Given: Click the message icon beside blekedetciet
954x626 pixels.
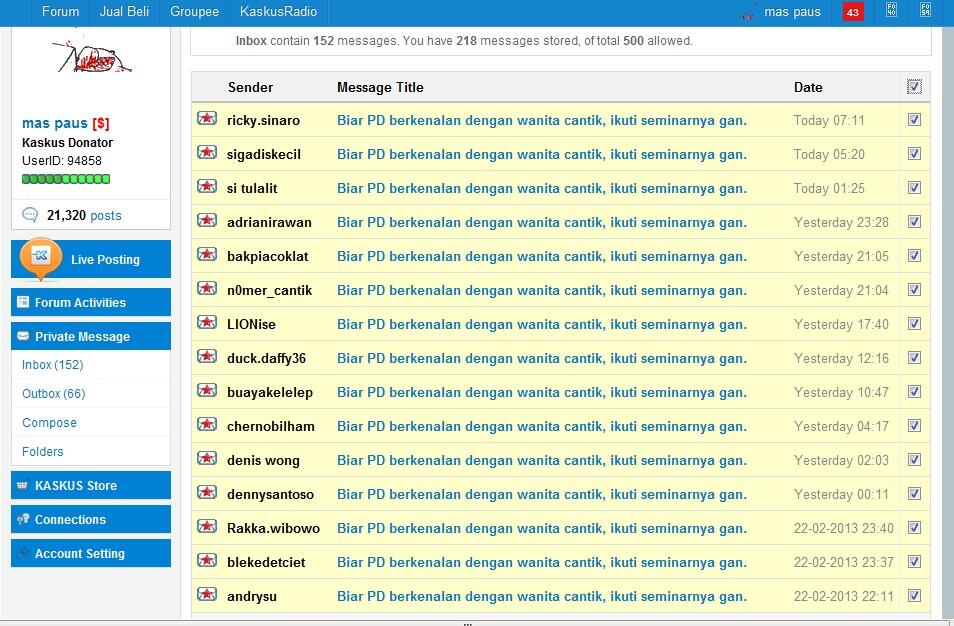Looking at the screenshot, I should coord(207,560).
